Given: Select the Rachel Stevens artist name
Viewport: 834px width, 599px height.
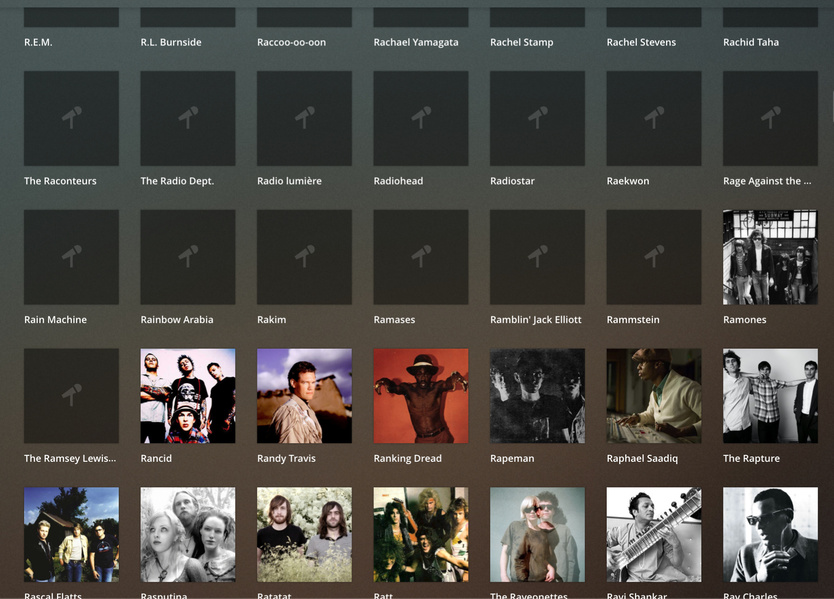Looking at the screenshot, I should click(x=641, y=43).
